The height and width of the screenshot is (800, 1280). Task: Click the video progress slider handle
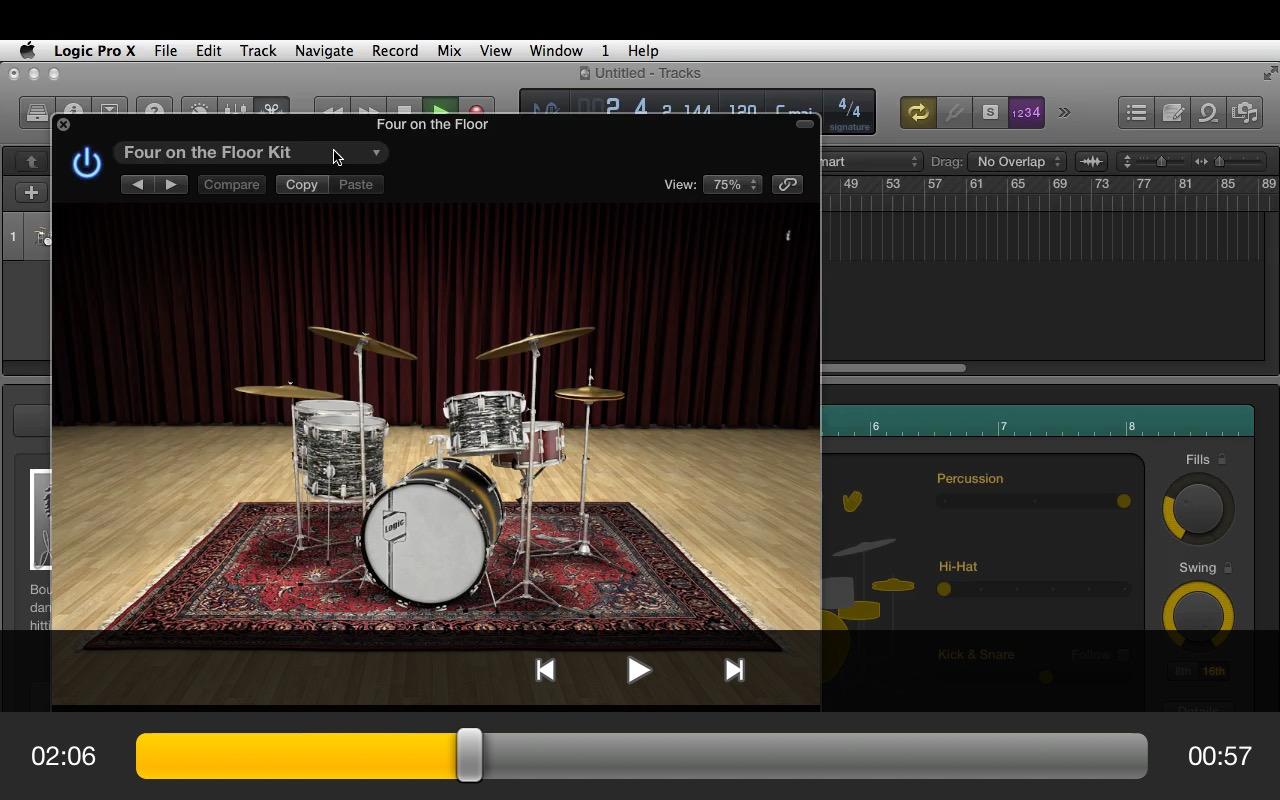(469, 756)
